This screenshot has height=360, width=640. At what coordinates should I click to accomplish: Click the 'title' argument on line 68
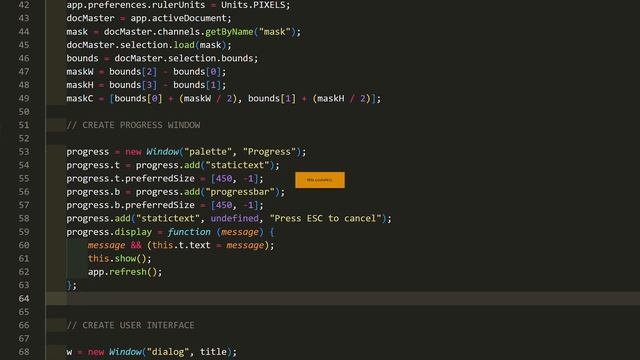(x=213, y=351)
